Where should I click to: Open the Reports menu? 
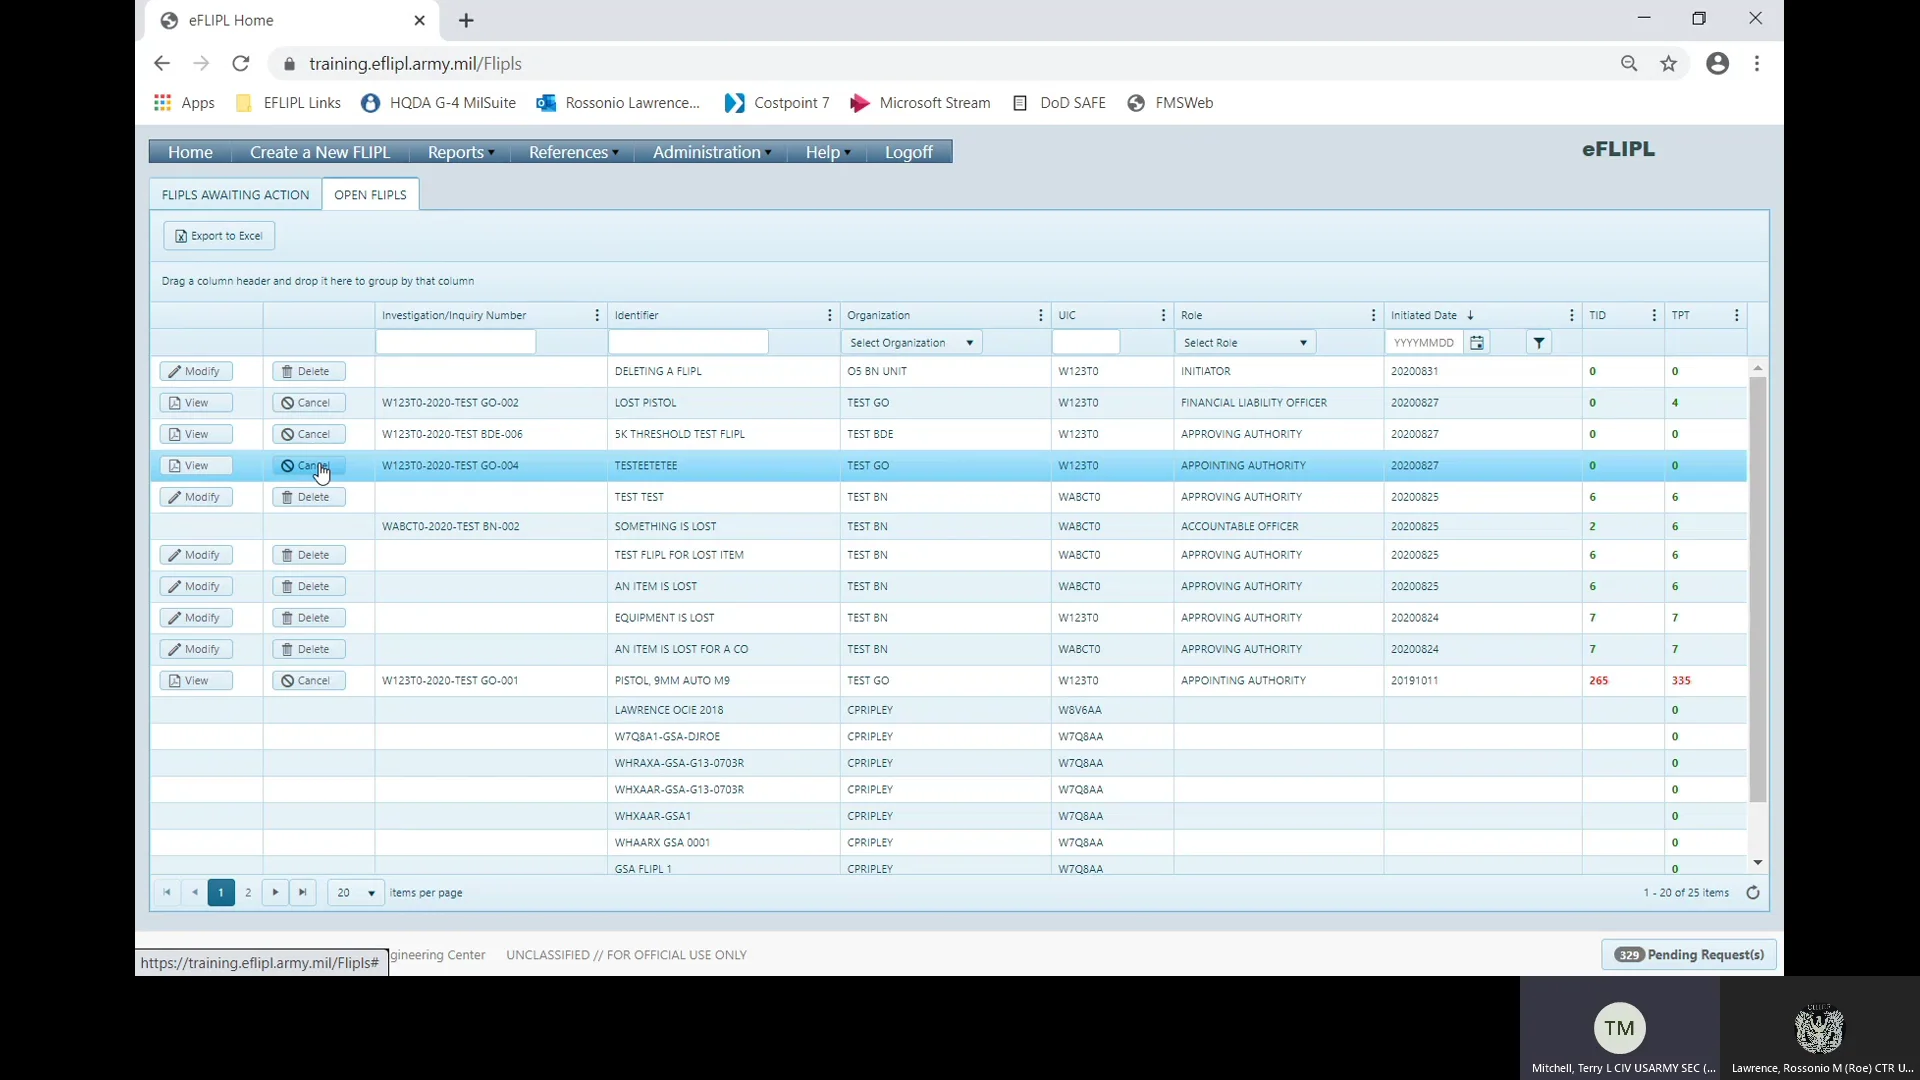(x=458, y=151)
